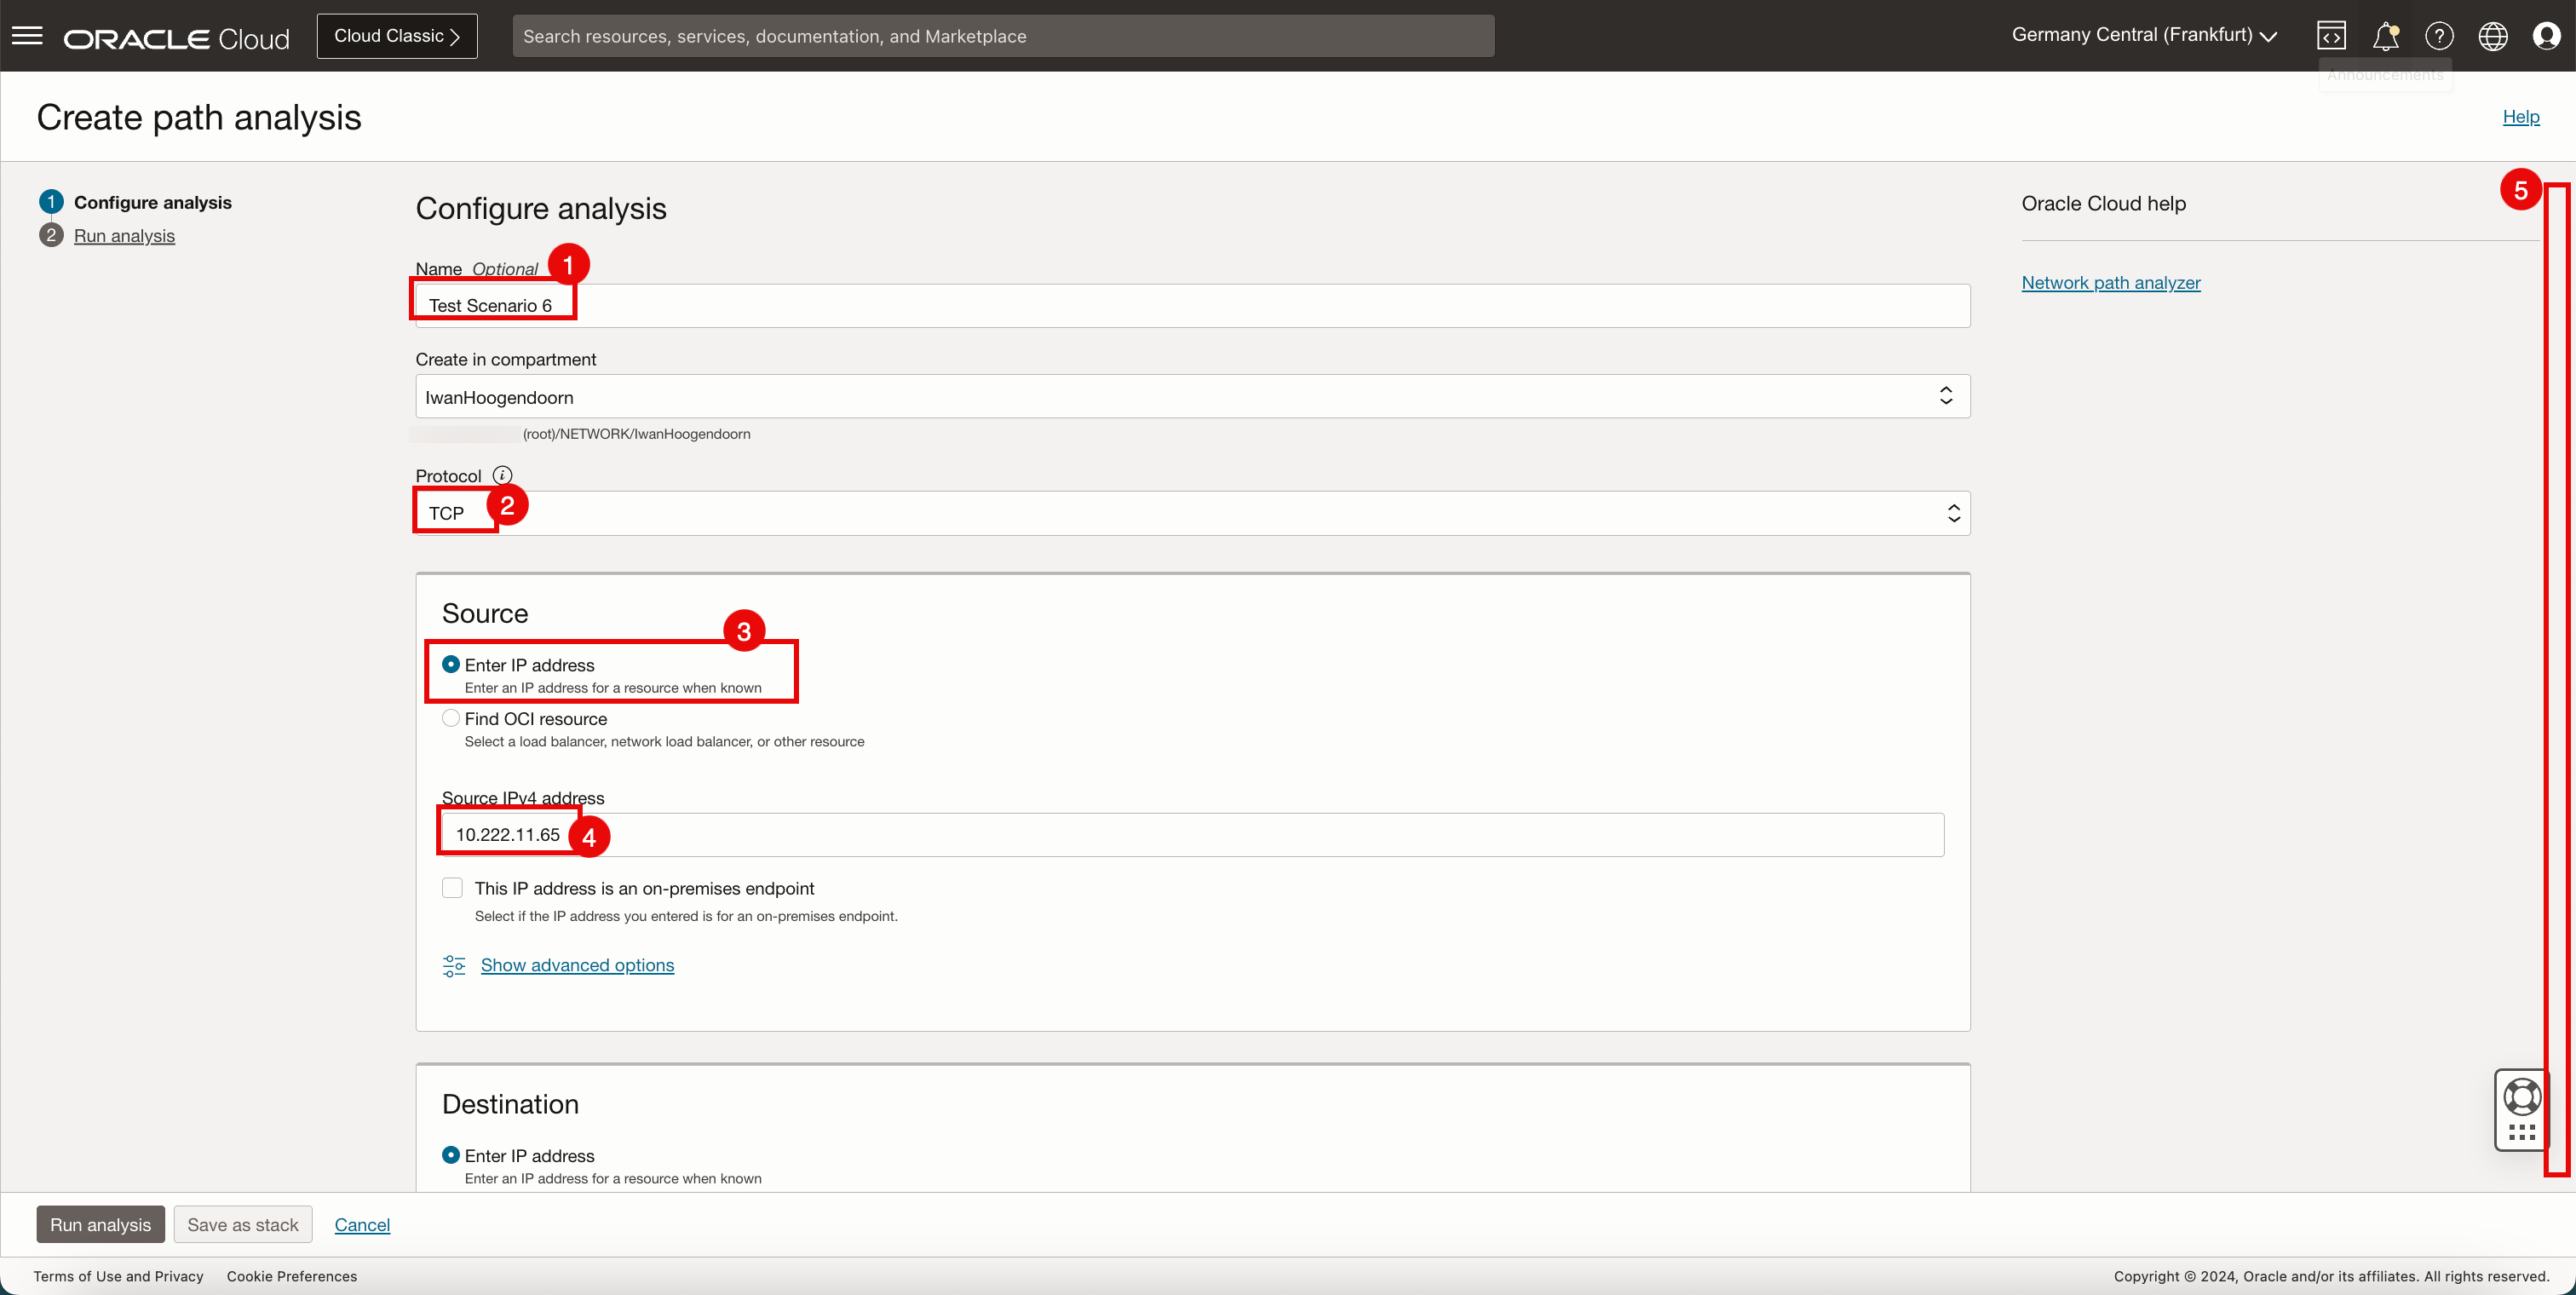Open the user profile avatar icon
The image size is (2576, 1295).
pos(2546,36)
